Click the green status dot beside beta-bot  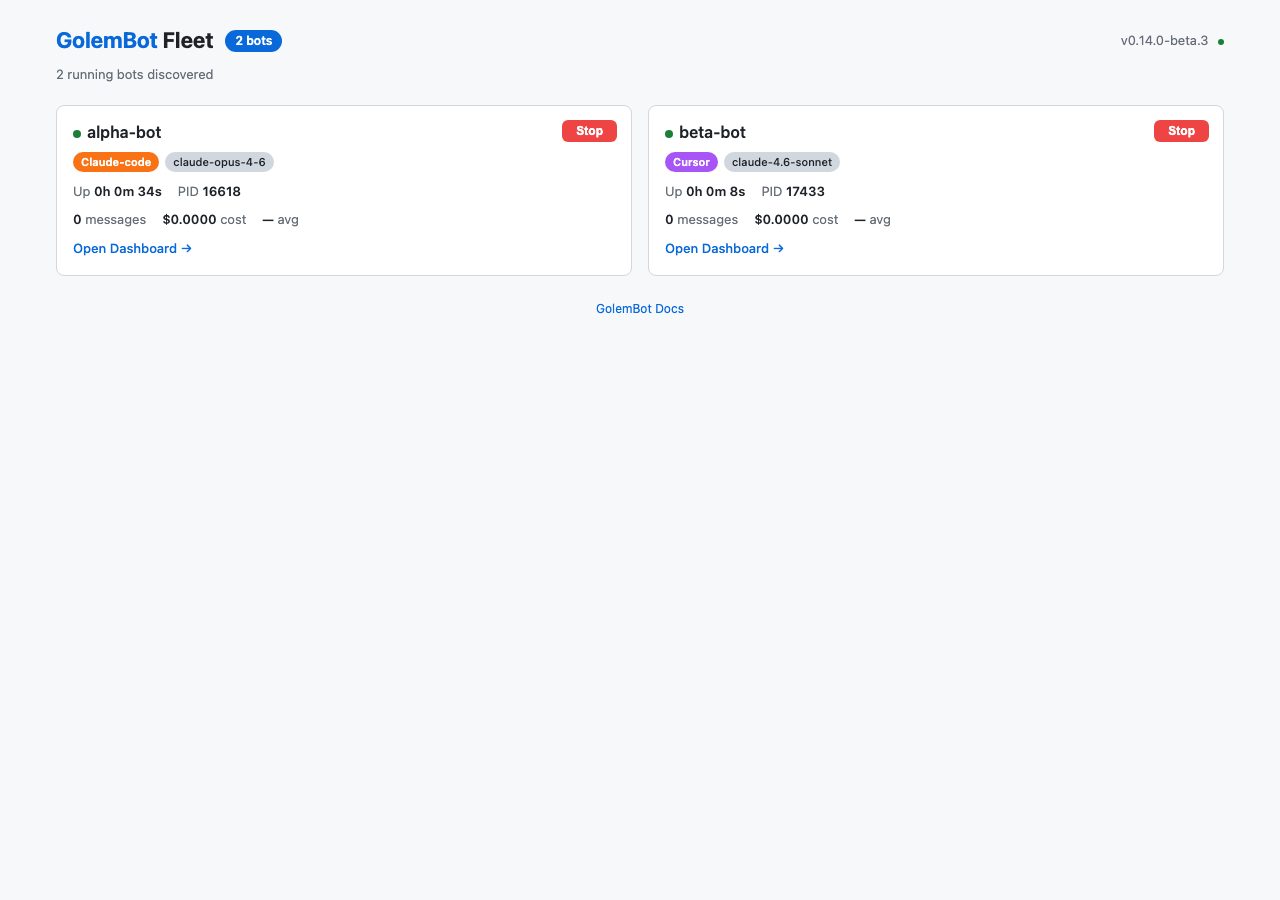[669, 132]
